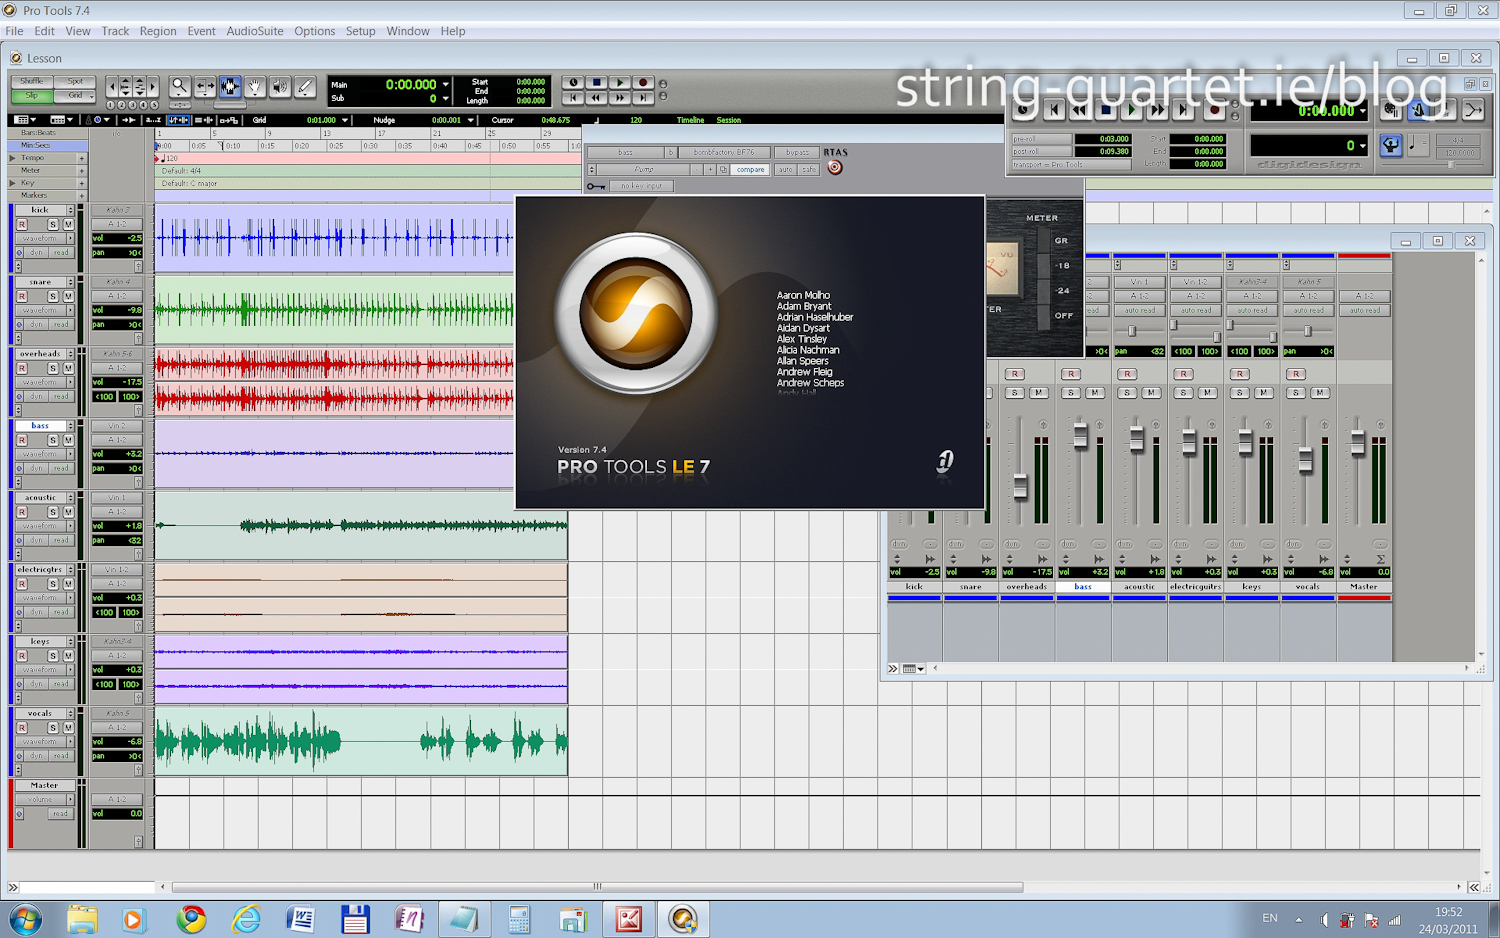This screenshot has width=1500, height=938.
Task: Solo the bass channel in the Mix window
Action: click(1072, 393)
